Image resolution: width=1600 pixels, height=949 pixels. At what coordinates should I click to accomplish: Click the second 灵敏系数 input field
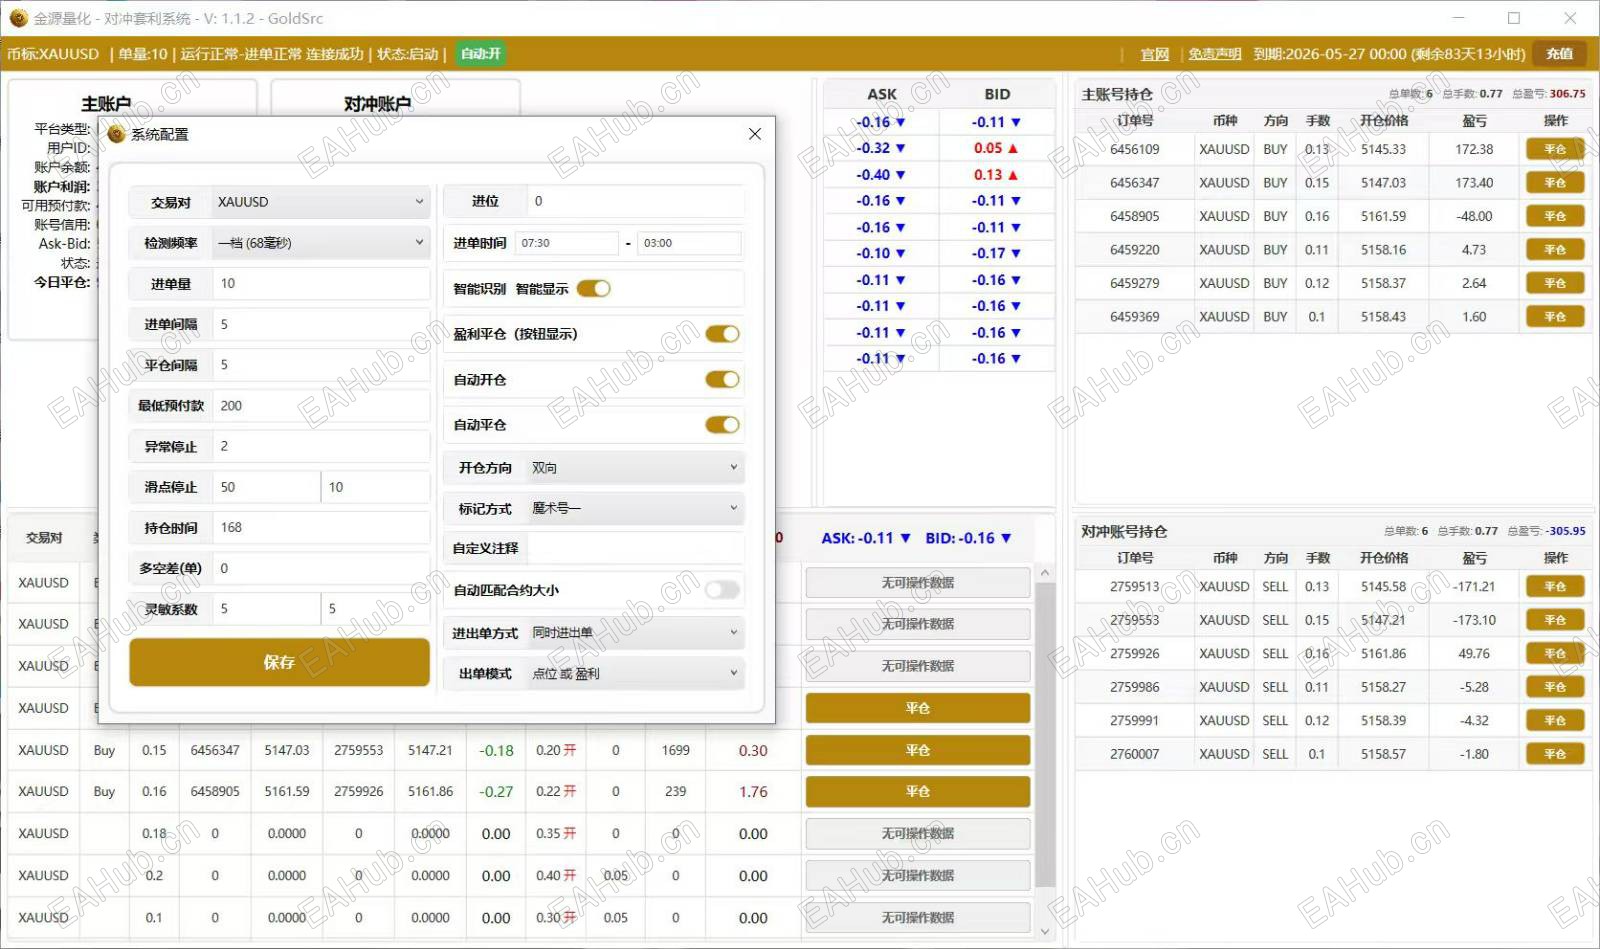point(376,609)
